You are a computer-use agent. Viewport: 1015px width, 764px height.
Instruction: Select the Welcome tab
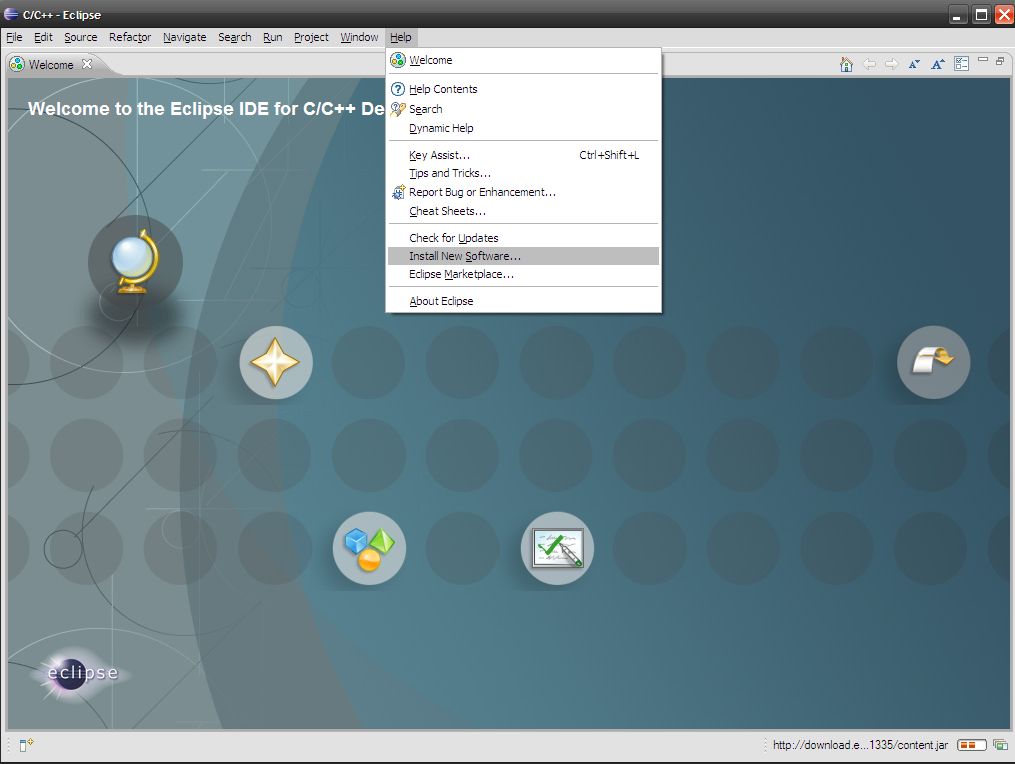click(51, 64)
